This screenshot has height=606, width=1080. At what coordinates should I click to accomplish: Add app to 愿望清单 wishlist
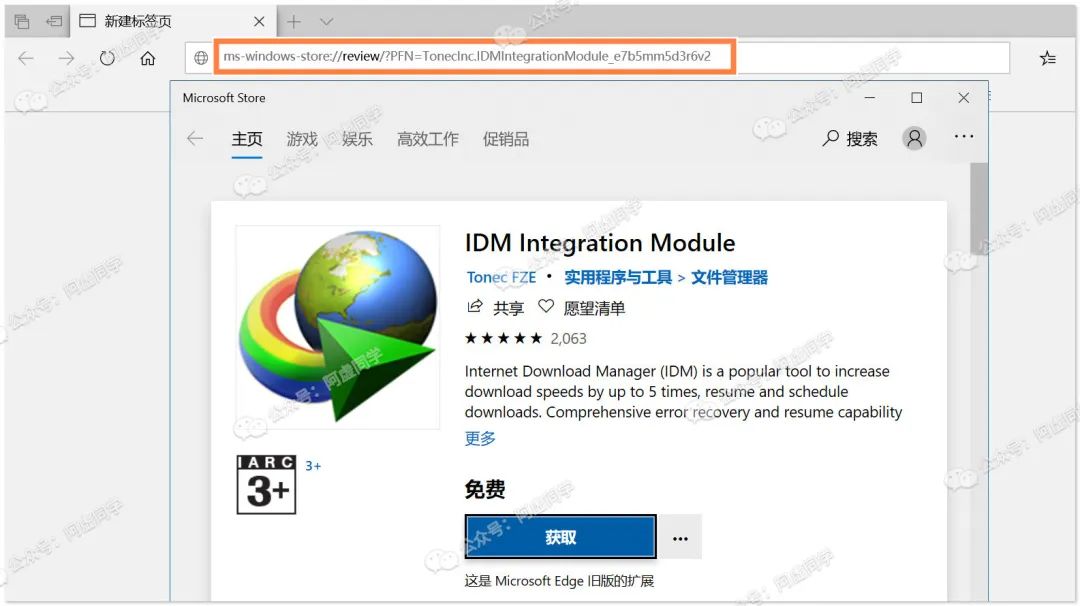pyautogui.click(x=581, y=308)
